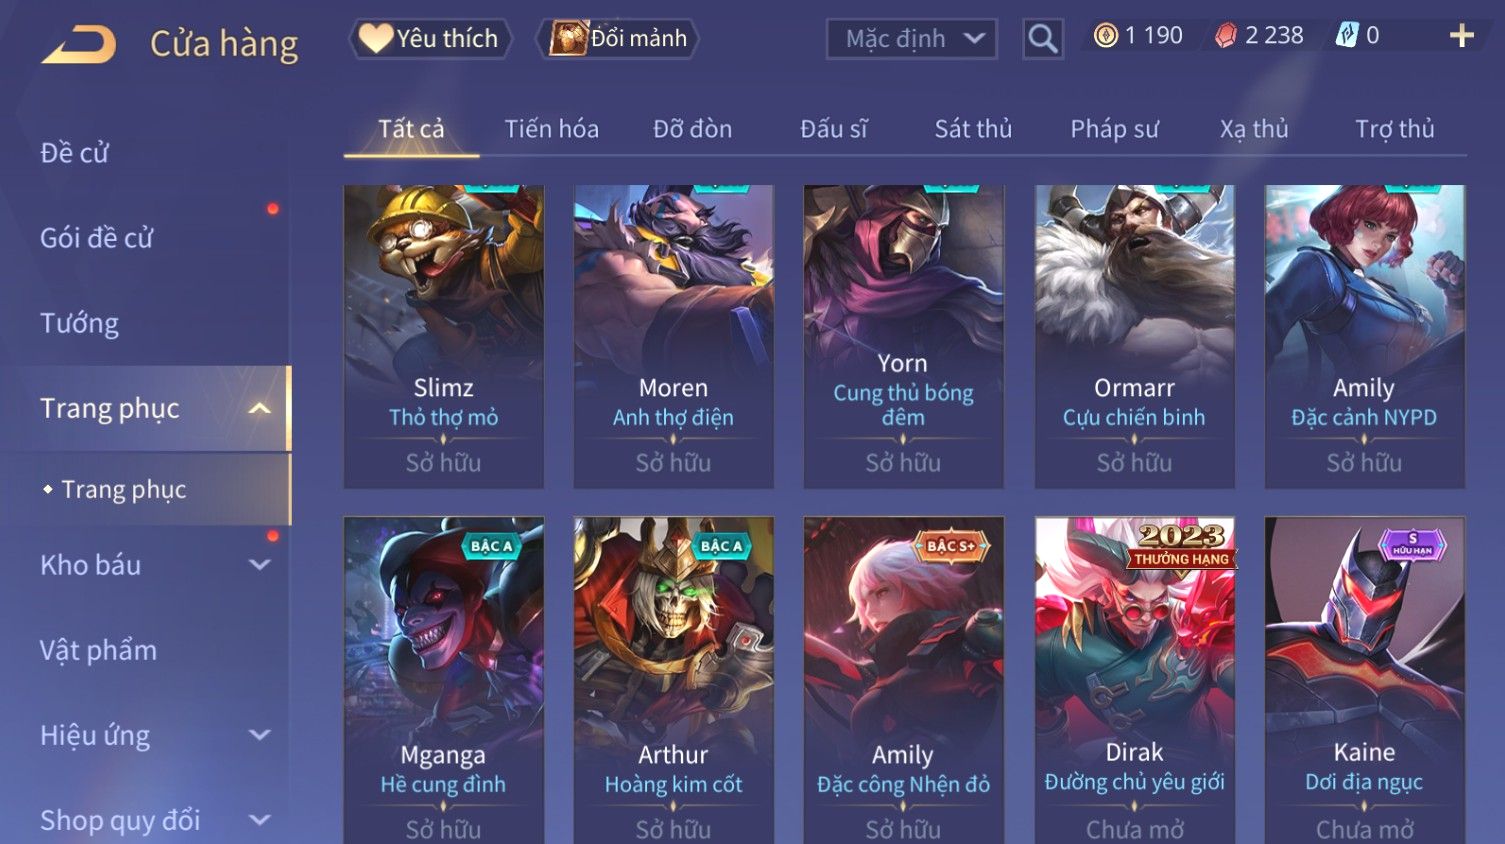Switch to the Tiến hóa tab
The width and height of the screenshot is (1505, 844).
(x=551, y=129)
